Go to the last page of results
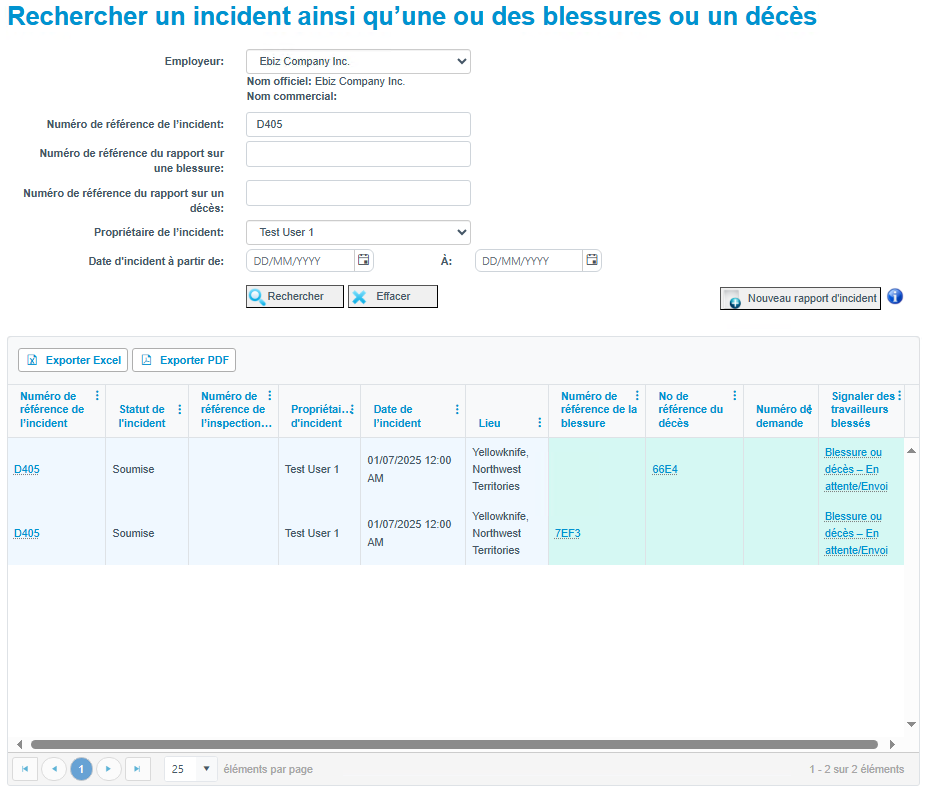This screenshot has width=928, height=792. 137,769
